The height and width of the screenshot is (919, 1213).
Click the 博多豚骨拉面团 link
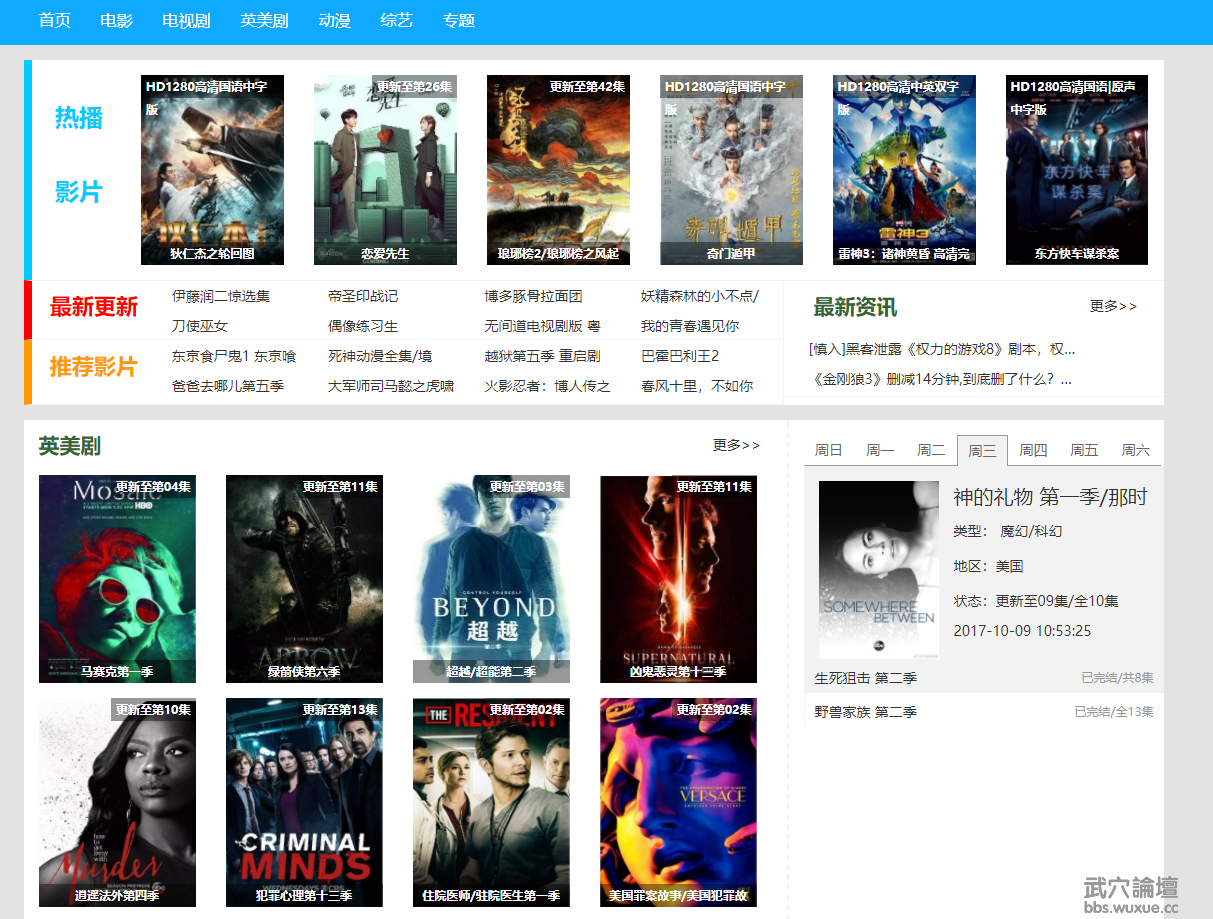pyautogui.click(x=534, y=296)
